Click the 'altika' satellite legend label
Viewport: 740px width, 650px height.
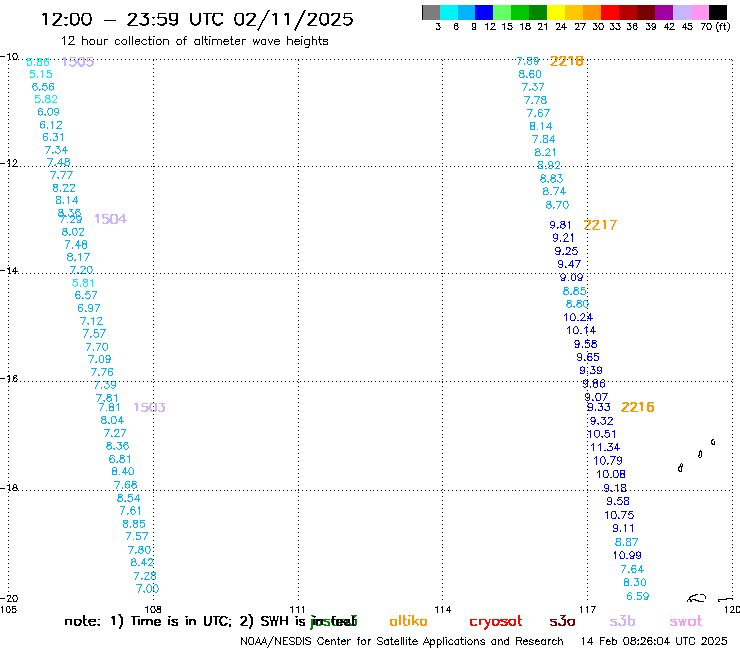pyautogui.click(x=408, y=621)
